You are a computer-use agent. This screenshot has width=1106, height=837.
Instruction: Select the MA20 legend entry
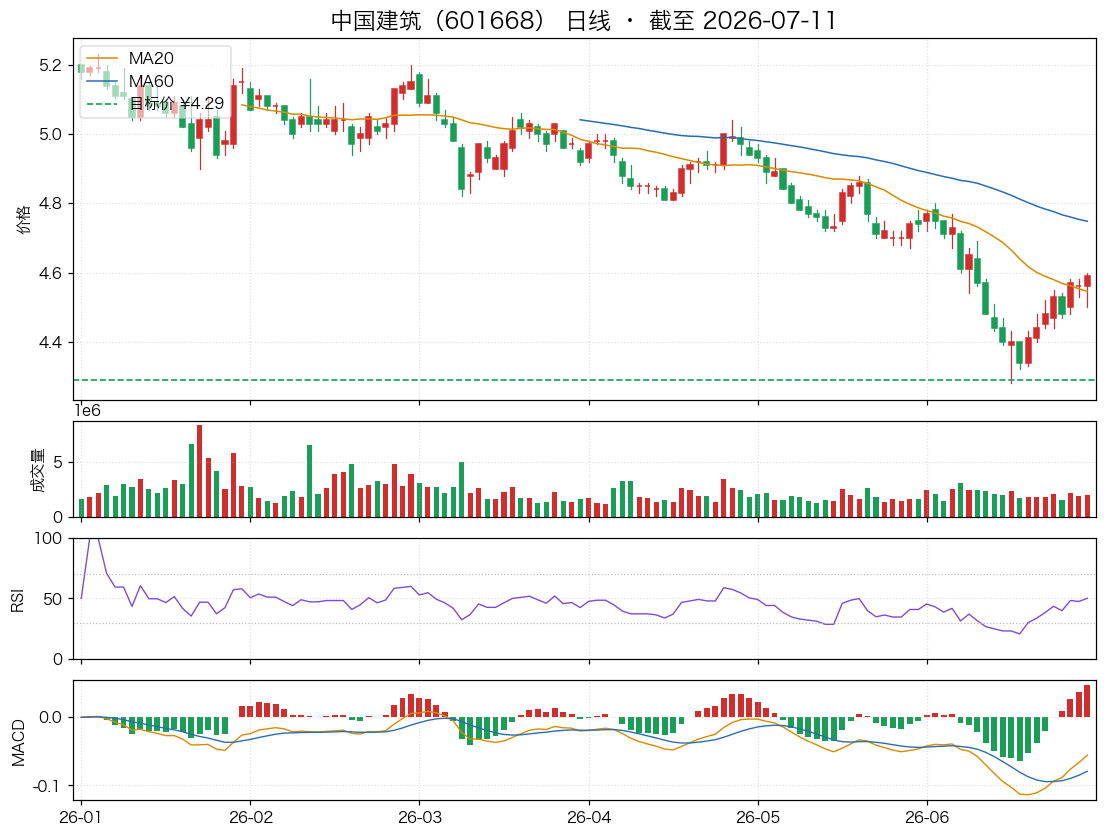point(130,58)
